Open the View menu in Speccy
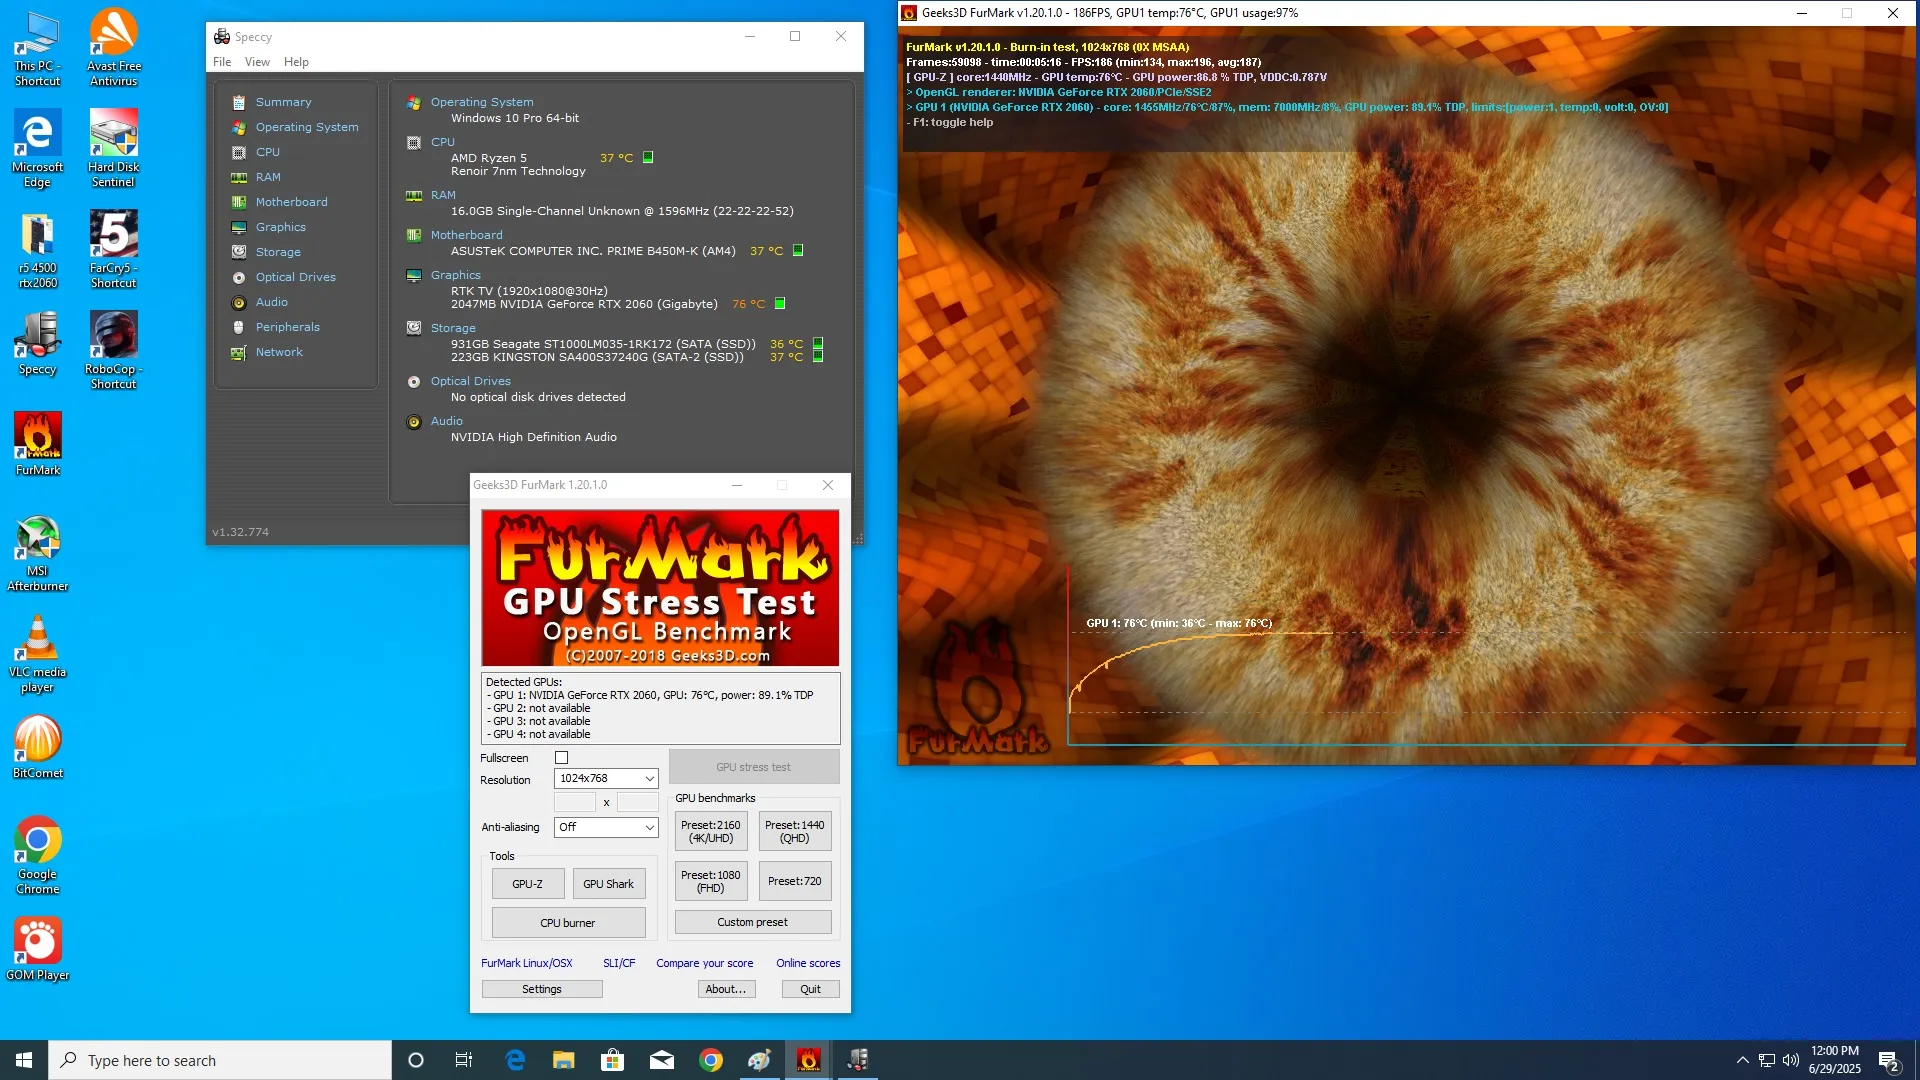Screen dimensions: 1920x1080 tap(257, 62)
